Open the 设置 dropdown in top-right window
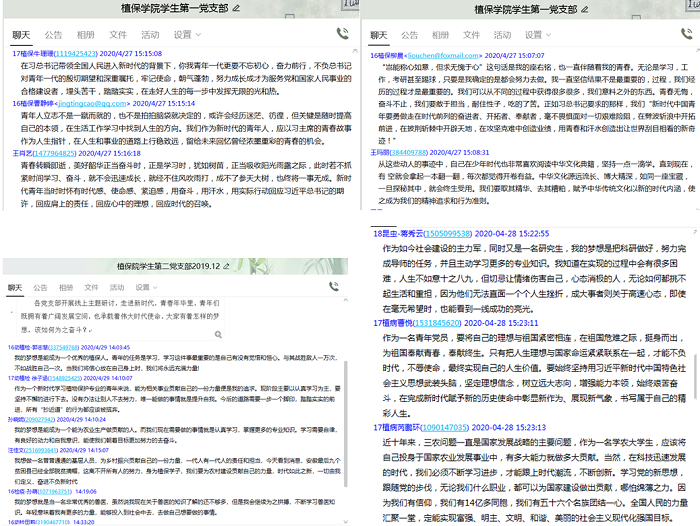This screenshot has height=526, width=700. (x=535, y=34)
